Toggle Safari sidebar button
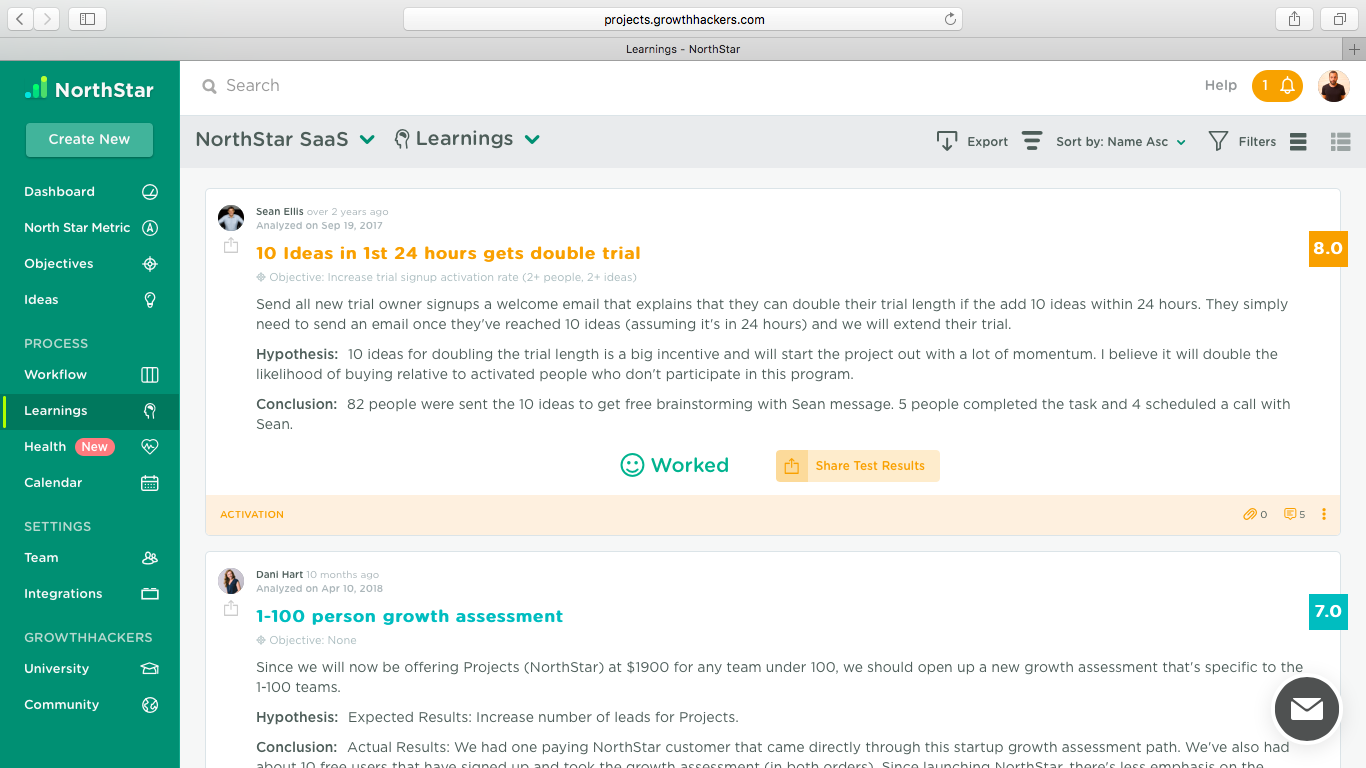The image size is (1366, 768). [x=87, y=18]
